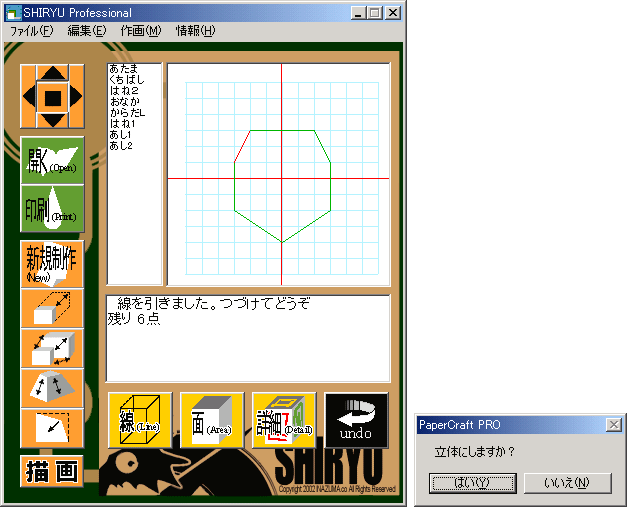Viewport: 627px width, 507px height.
Task: Start a New (新規制作) project
Action: click(52, 264)
